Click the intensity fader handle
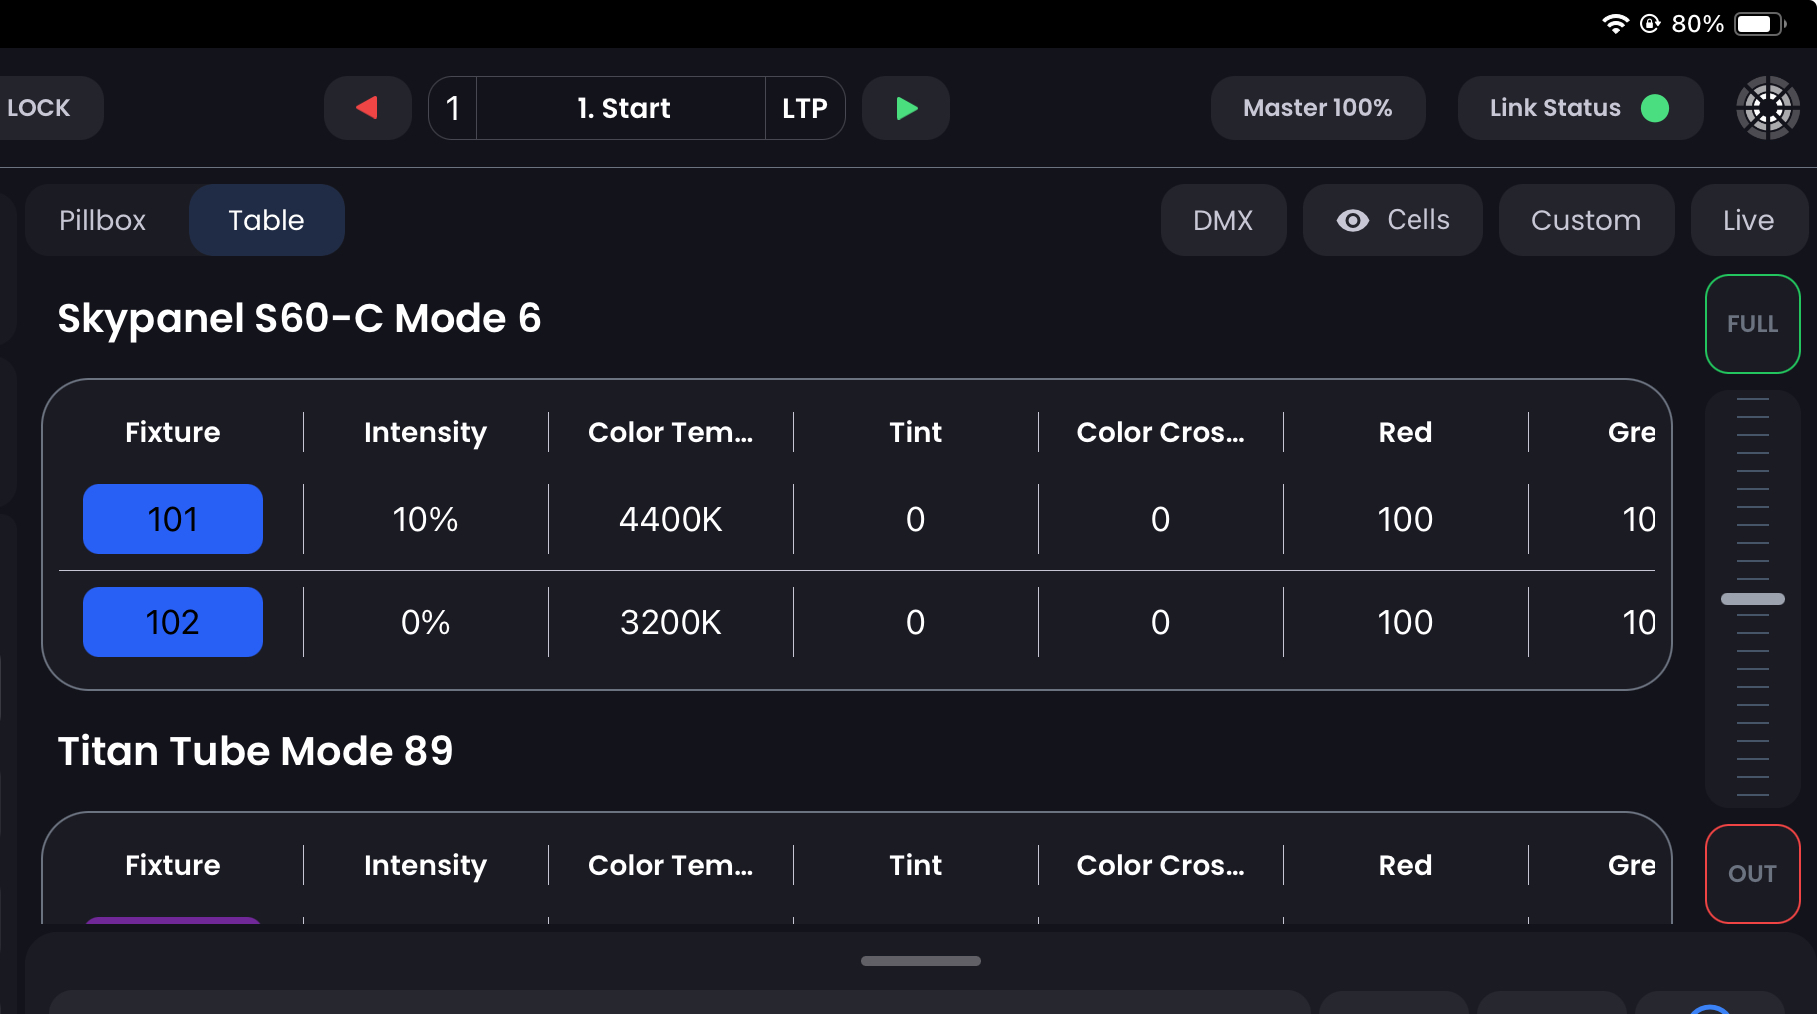This screenshot has height=1014, width=1817. tap(1752, 599)
